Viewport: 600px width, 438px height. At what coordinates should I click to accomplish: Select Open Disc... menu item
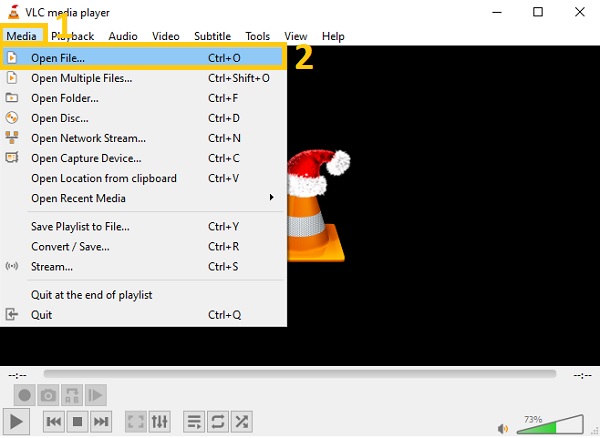coord(143,118)
